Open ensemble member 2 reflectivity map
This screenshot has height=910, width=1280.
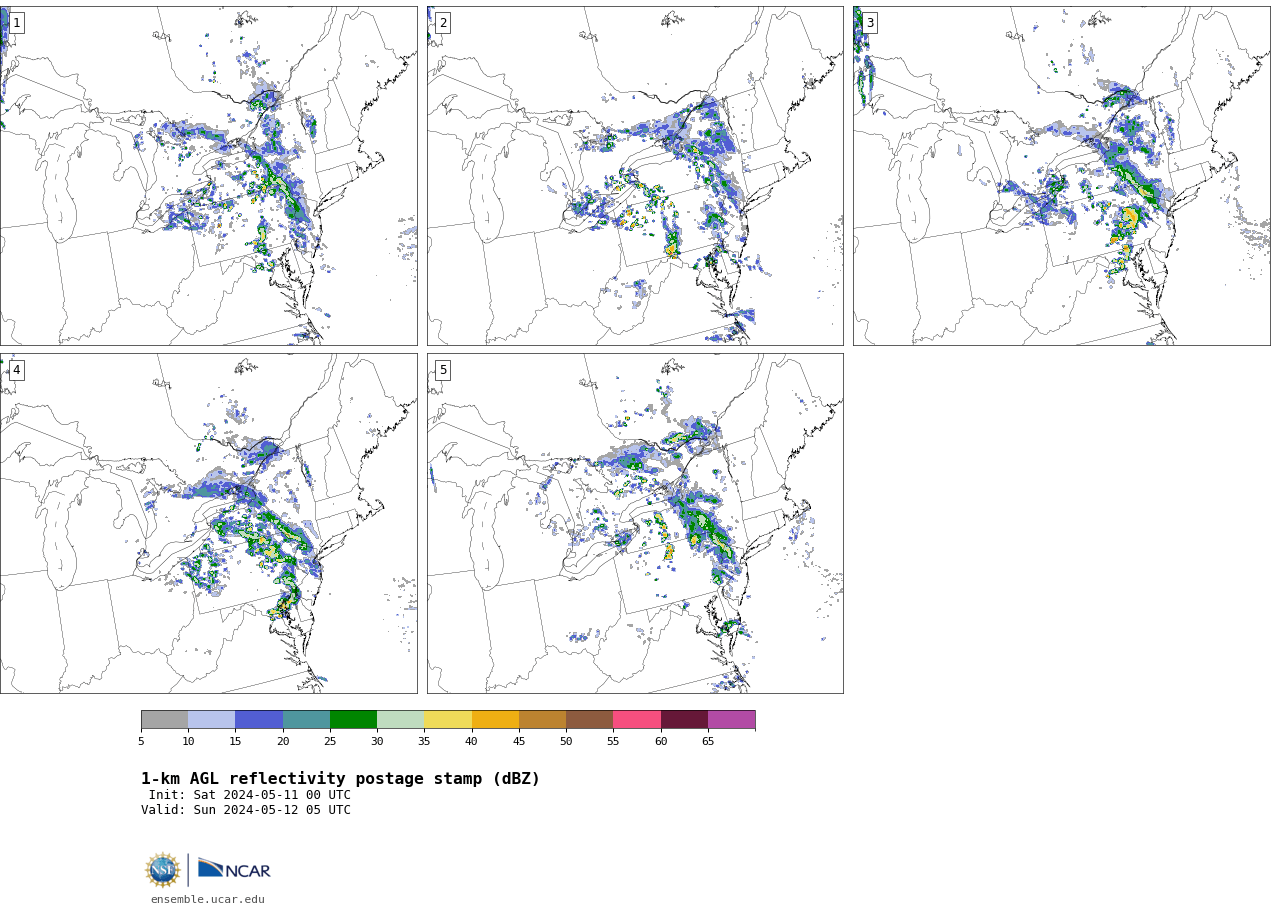(x=635, y=176)
